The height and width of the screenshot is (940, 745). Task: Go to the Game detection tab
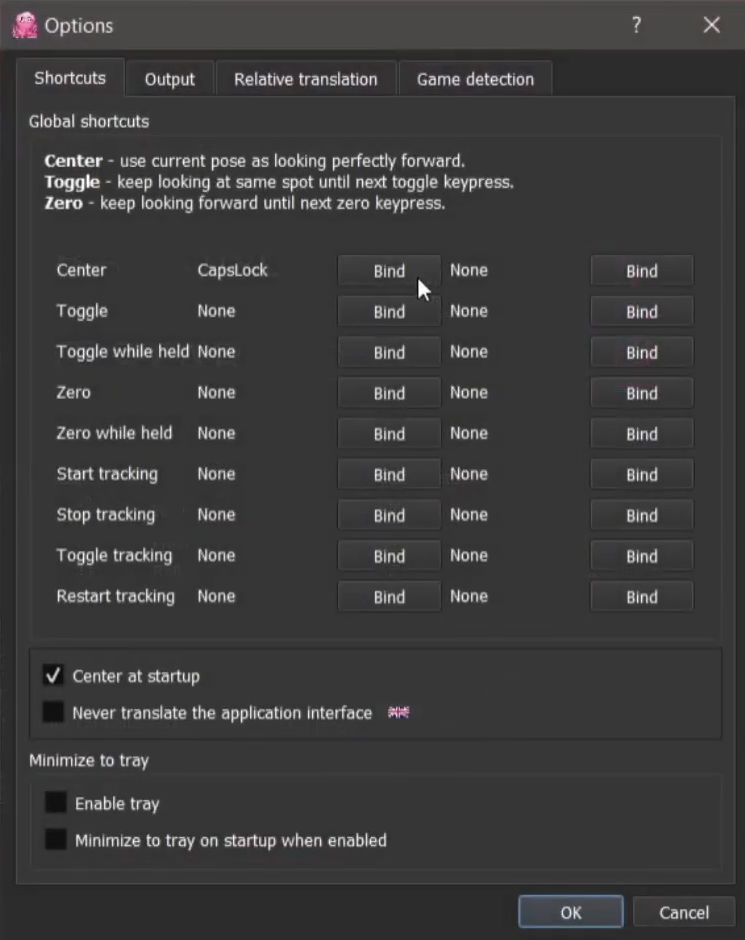click(475, 79)
